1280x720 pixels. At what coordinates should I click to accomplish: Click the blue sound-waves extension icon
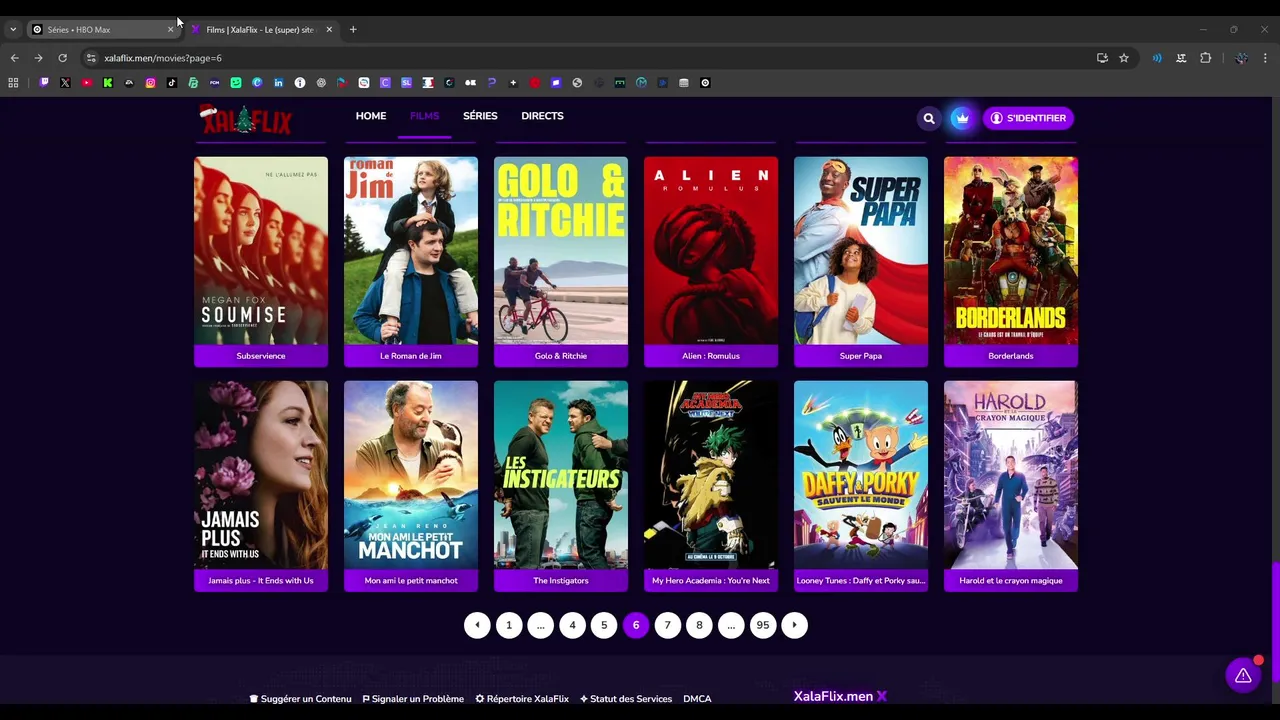(x=1157, y=58)
